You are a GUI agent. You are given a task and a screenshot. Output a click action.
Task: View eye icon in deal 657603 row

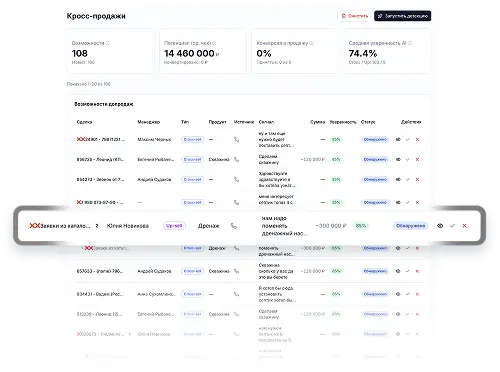(x=398, y=271)
